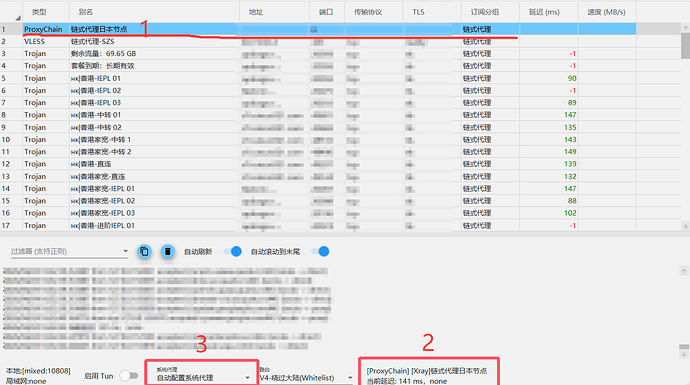This screenshot has width=690, height=385.
Task: Sort by the 地址 column header
Action: [x=274, y=12]
